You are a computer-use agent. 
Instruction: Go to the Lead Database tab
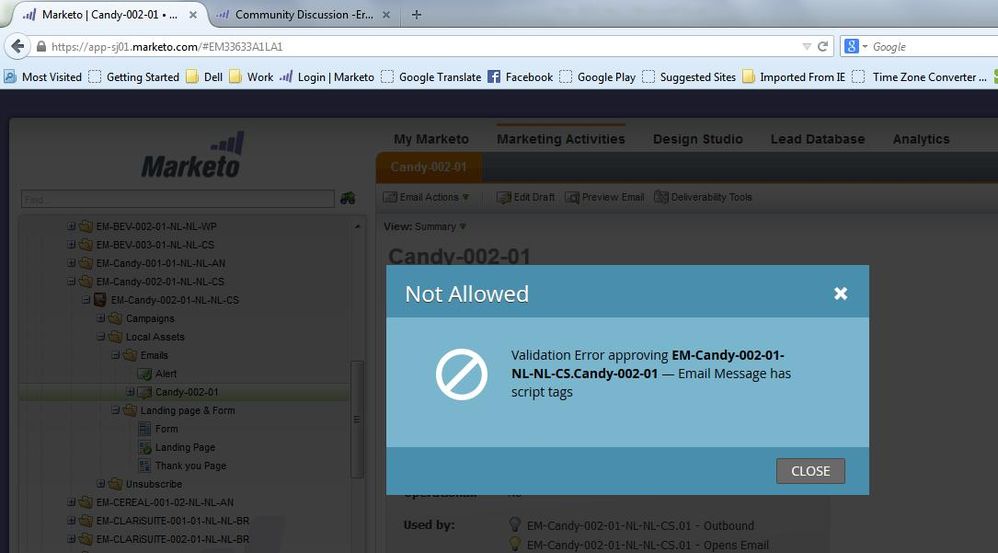point(817,139)
